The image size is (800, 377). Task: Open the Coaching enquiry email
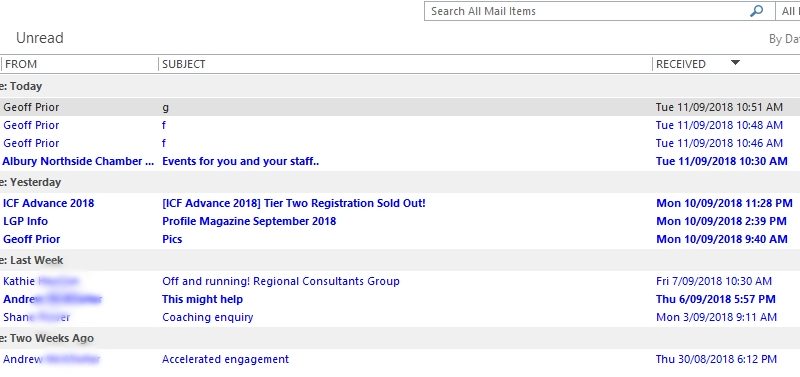point(400,317)
